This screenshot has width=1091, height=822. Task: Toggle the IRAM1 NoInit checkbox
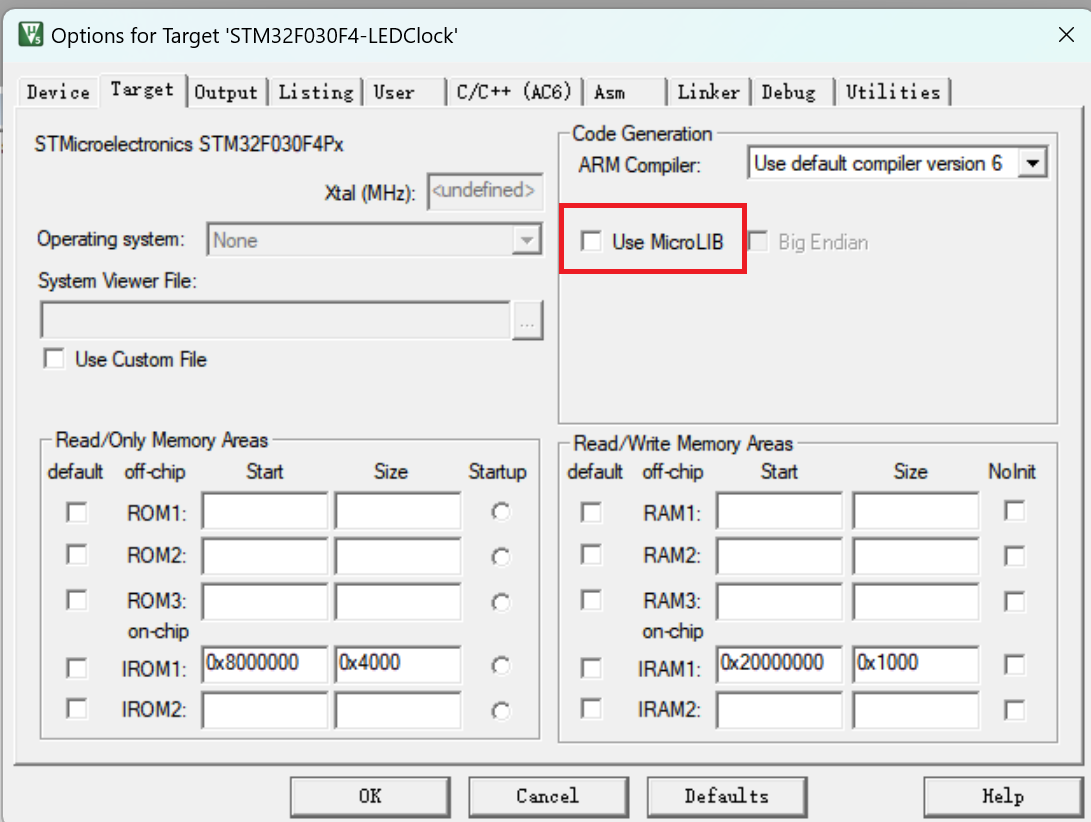[1014, 665]
